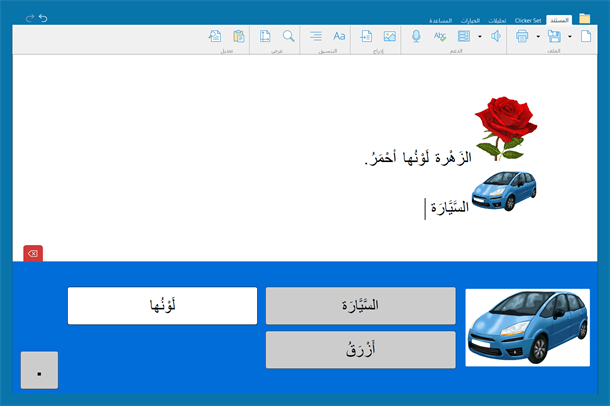Click the blue car picture in the grid
Image resolution: width=610 pixels, height=406 pixels.
(528, 327)
